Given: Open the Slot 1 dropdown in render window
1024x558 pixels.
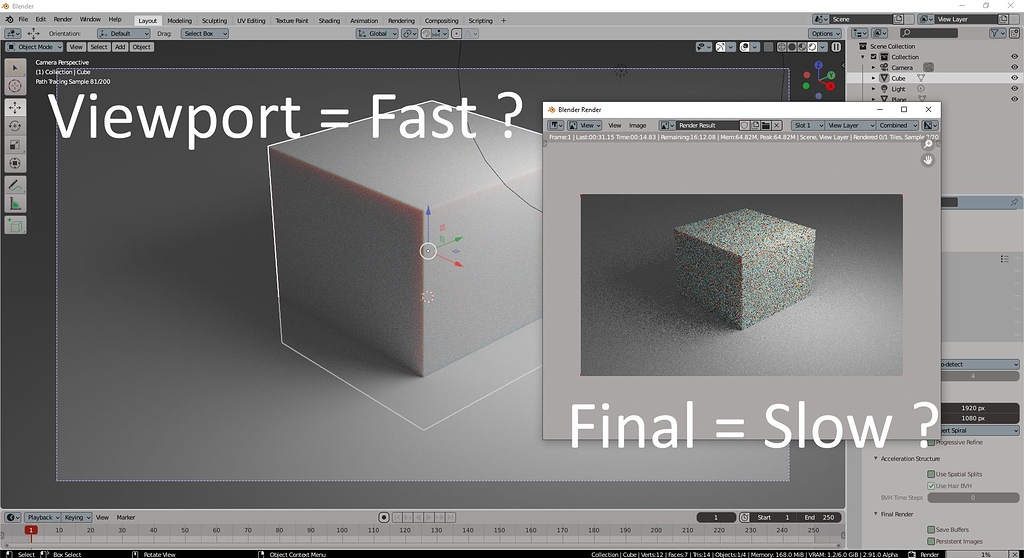Looking at the screenshot, I should click(x=808, y=125).
